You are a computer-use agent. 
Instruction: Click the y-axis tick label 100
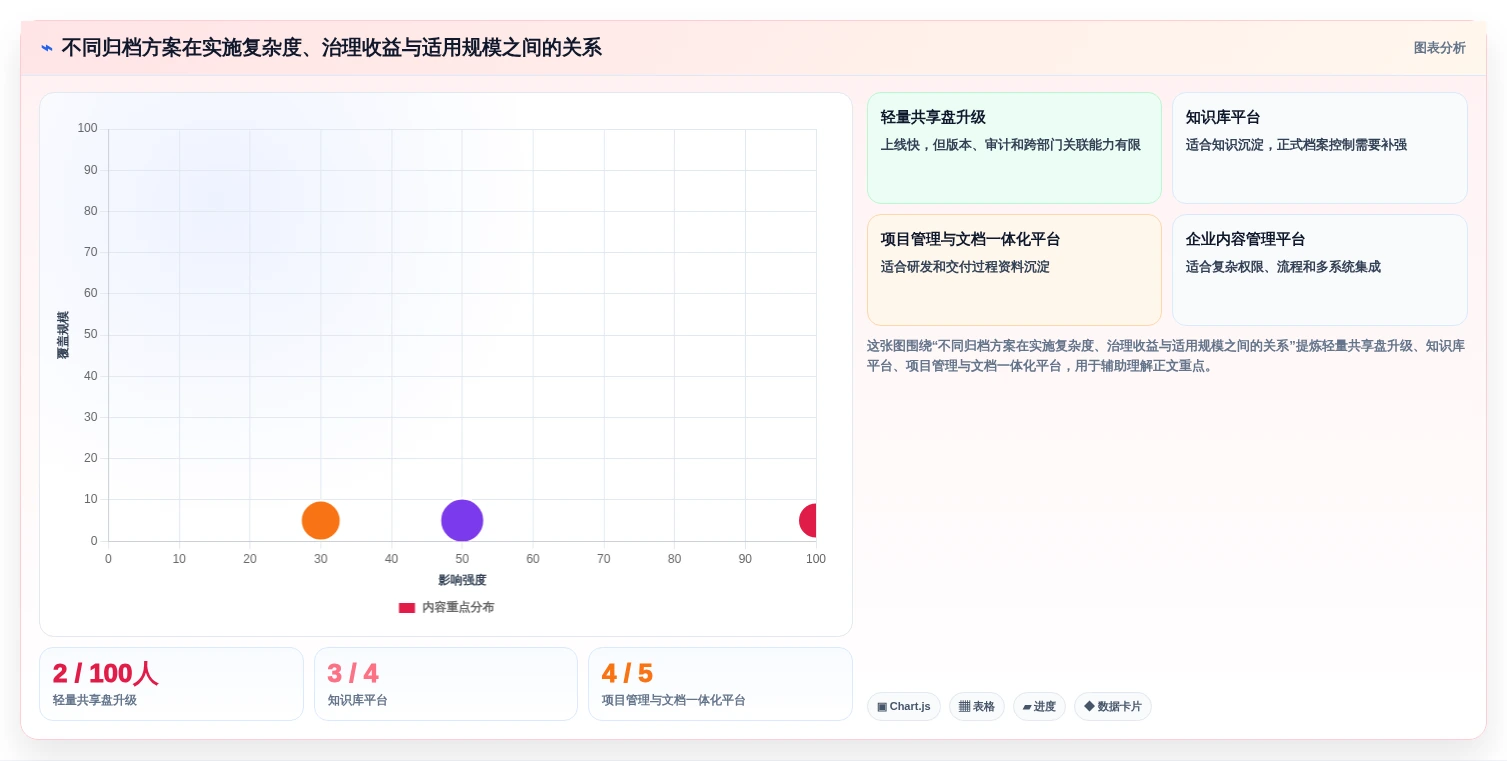point(87,128)
